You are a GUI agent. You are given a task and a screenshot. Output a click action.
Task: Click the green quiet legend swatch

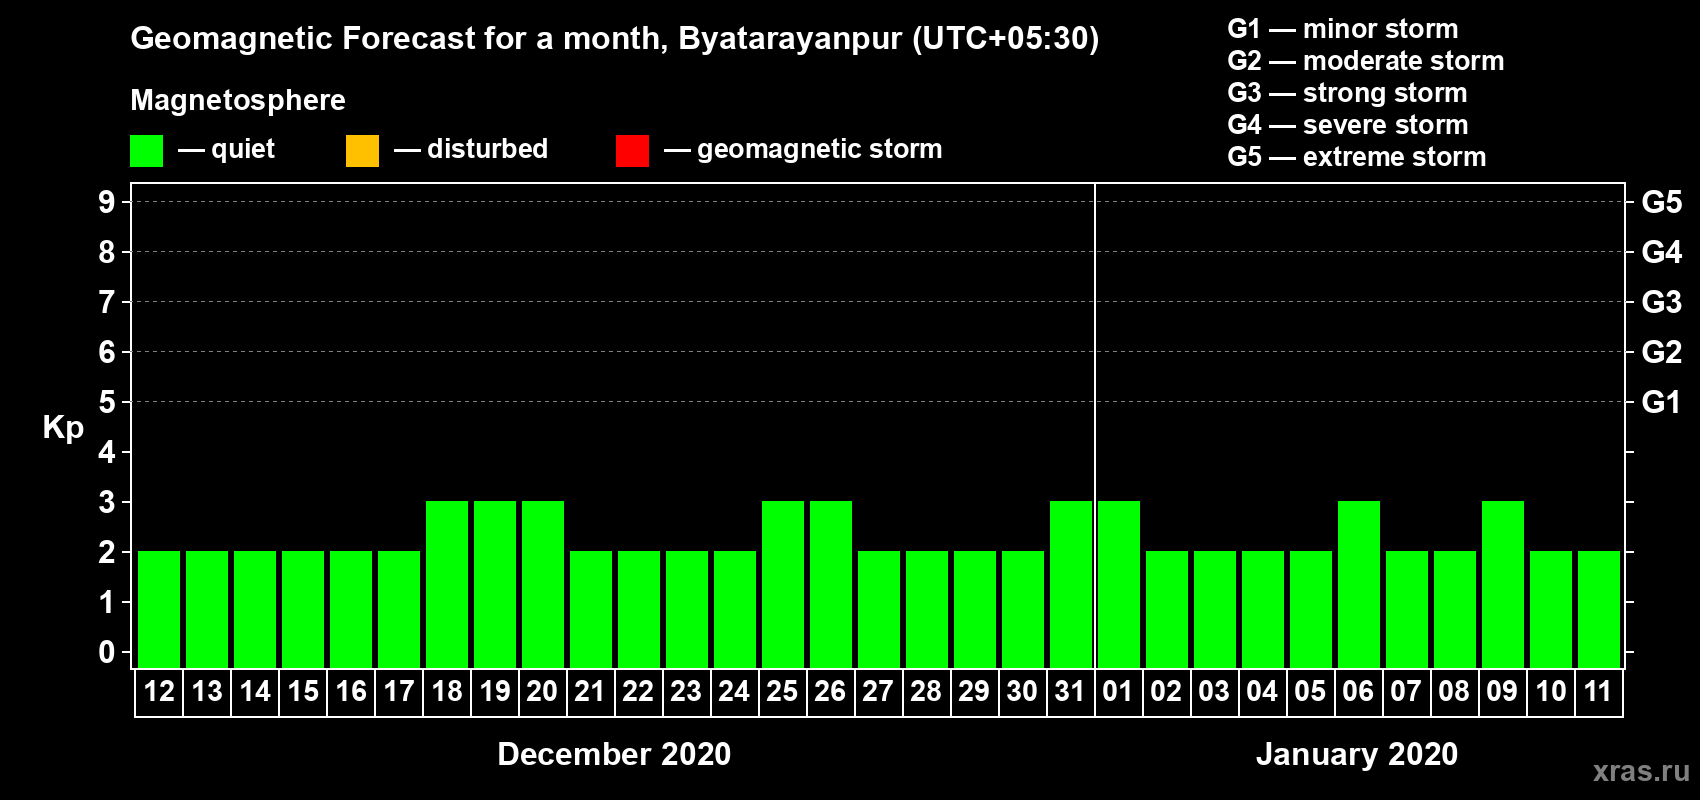[x=146, y=151]
